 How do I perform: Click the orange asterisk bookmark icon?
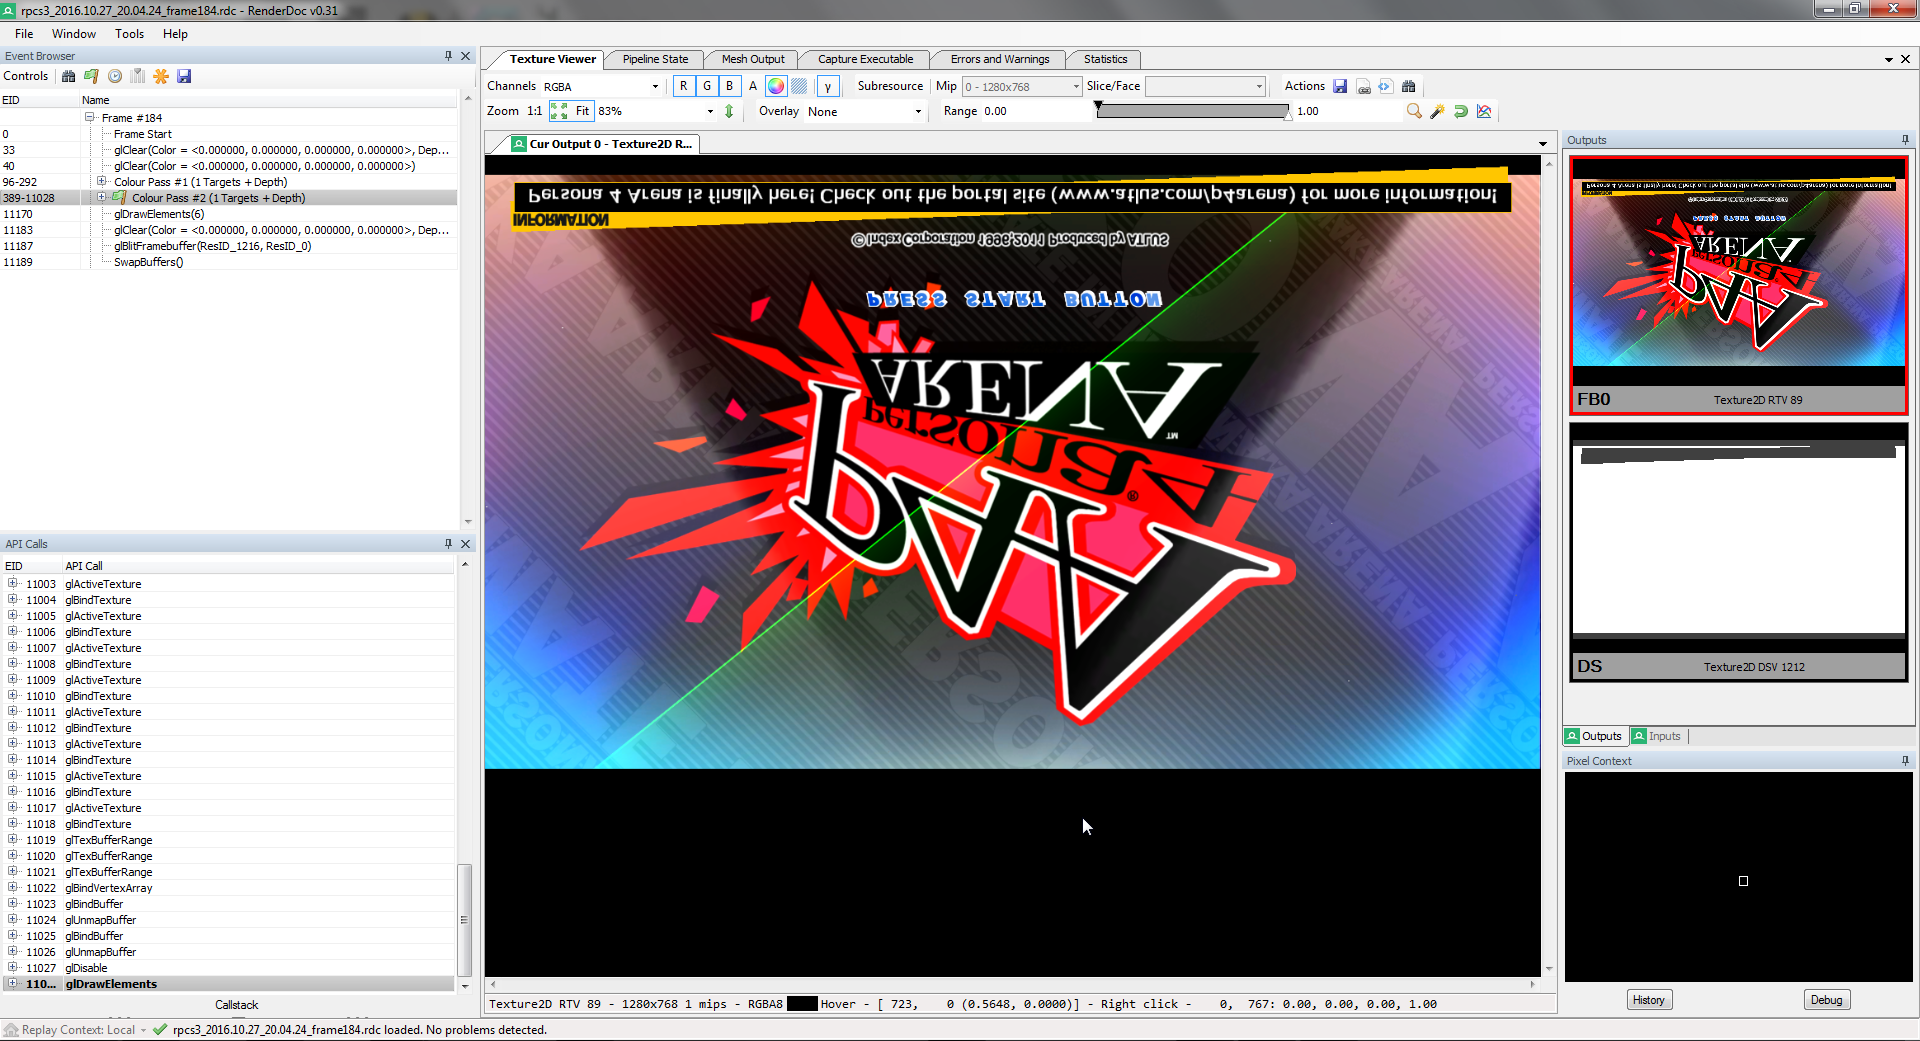click(161, 76)
